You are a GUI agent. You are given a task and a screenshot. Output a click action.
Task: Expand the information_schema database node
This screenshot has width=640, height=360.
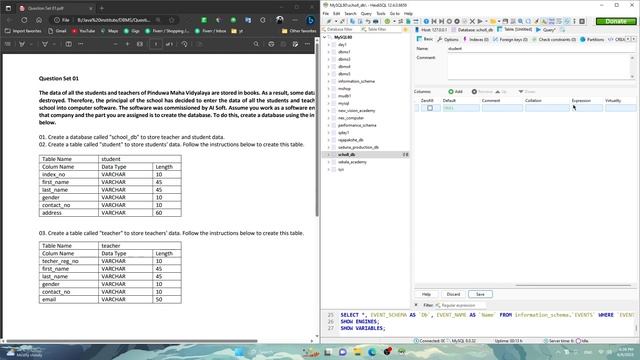click(x=329, y=81)
